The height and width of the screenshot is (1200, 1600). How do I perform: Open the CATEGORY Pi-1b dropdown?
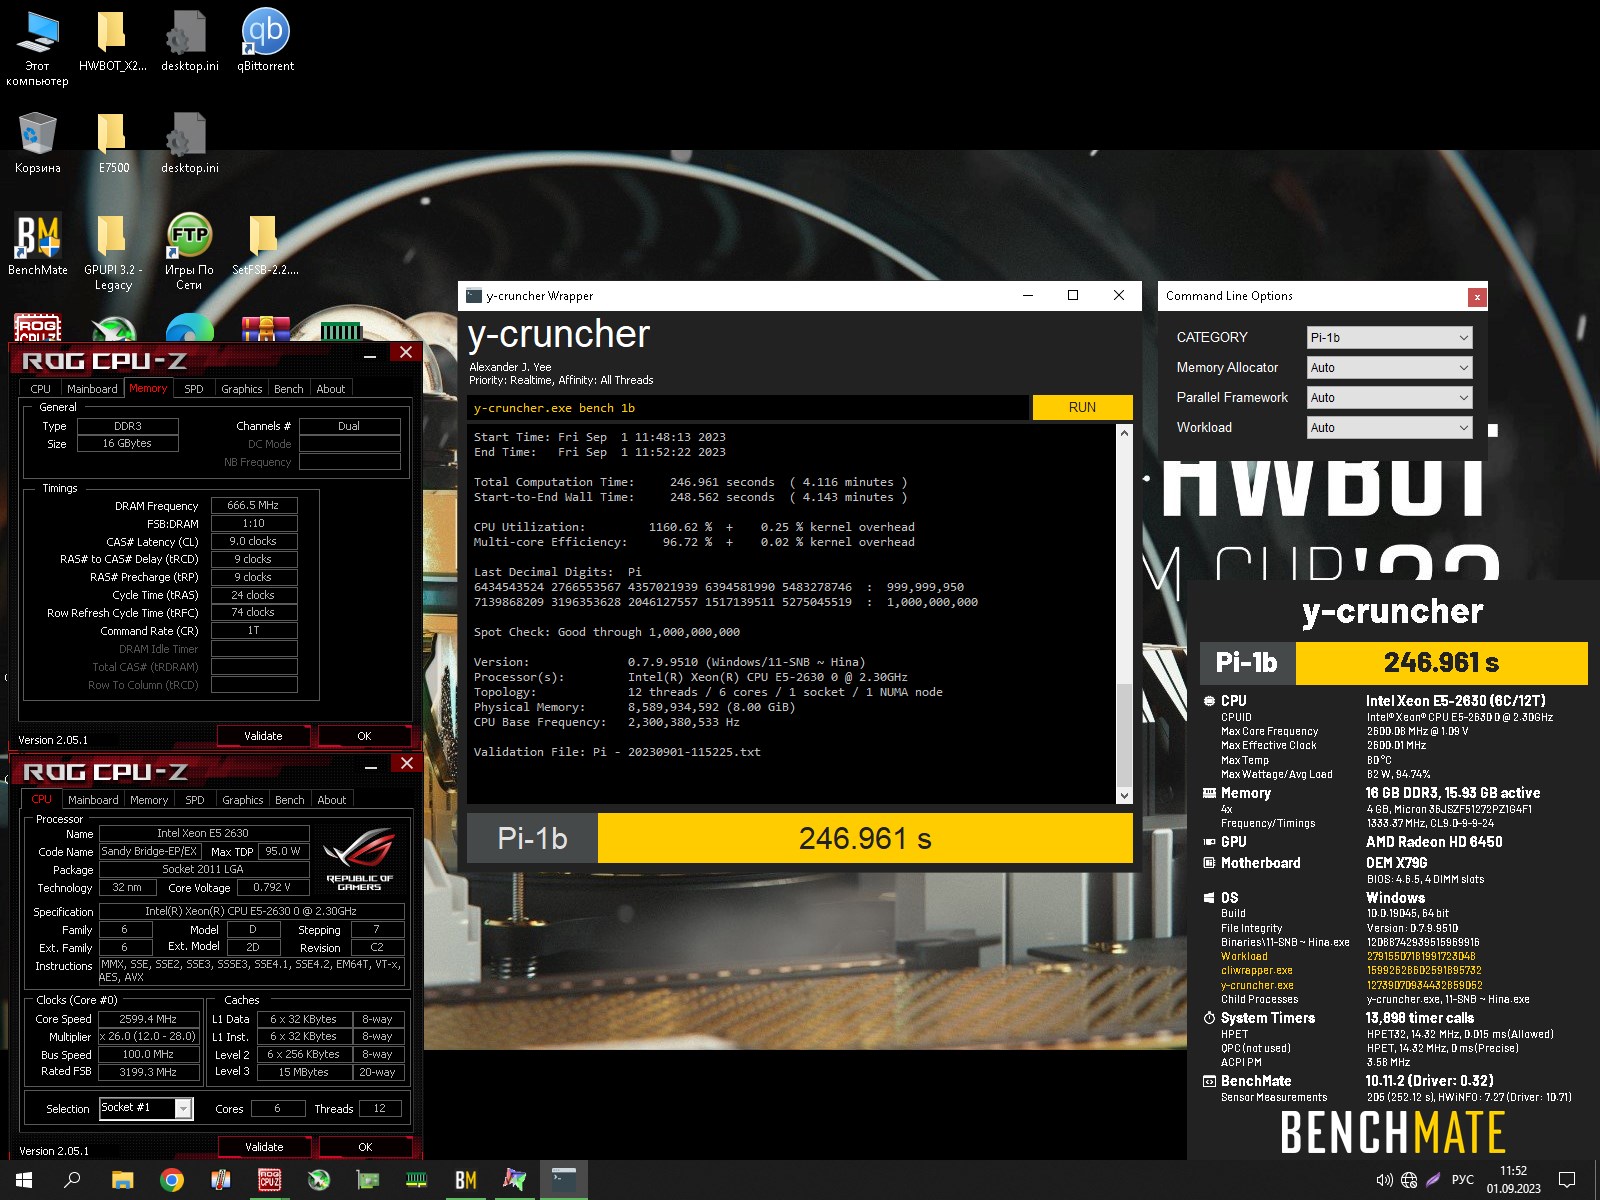[x=1389, y=337]
